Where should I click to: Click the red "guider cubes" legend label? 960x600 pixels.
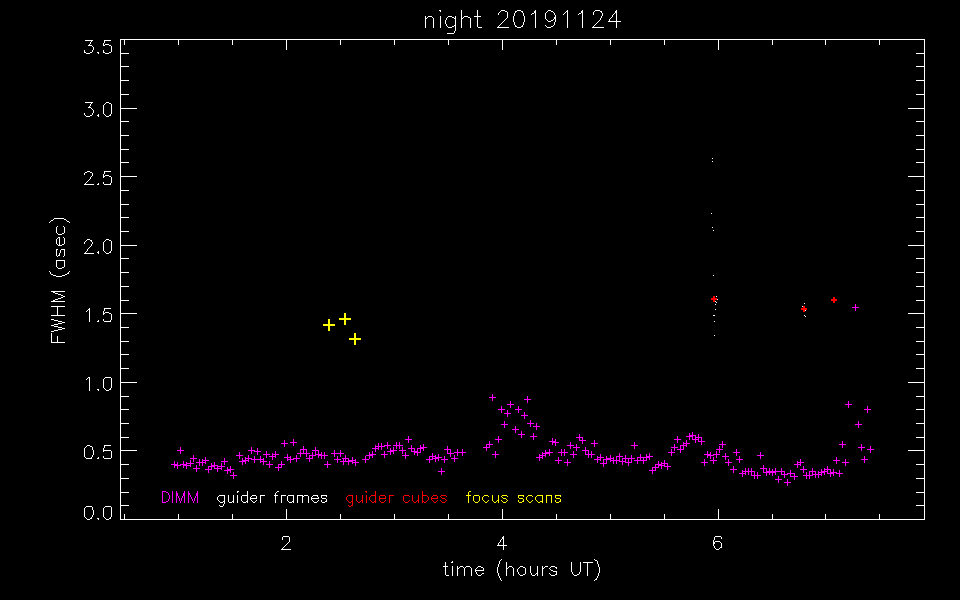(396, 498)
